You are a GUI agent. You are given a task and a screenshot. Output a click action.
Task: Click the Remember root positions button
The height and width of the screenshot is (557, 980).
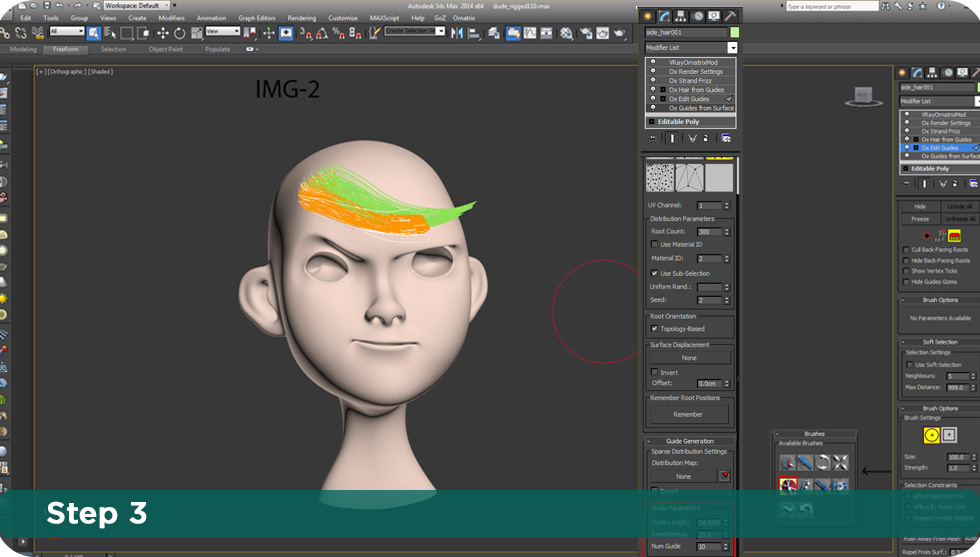(688, 414)
